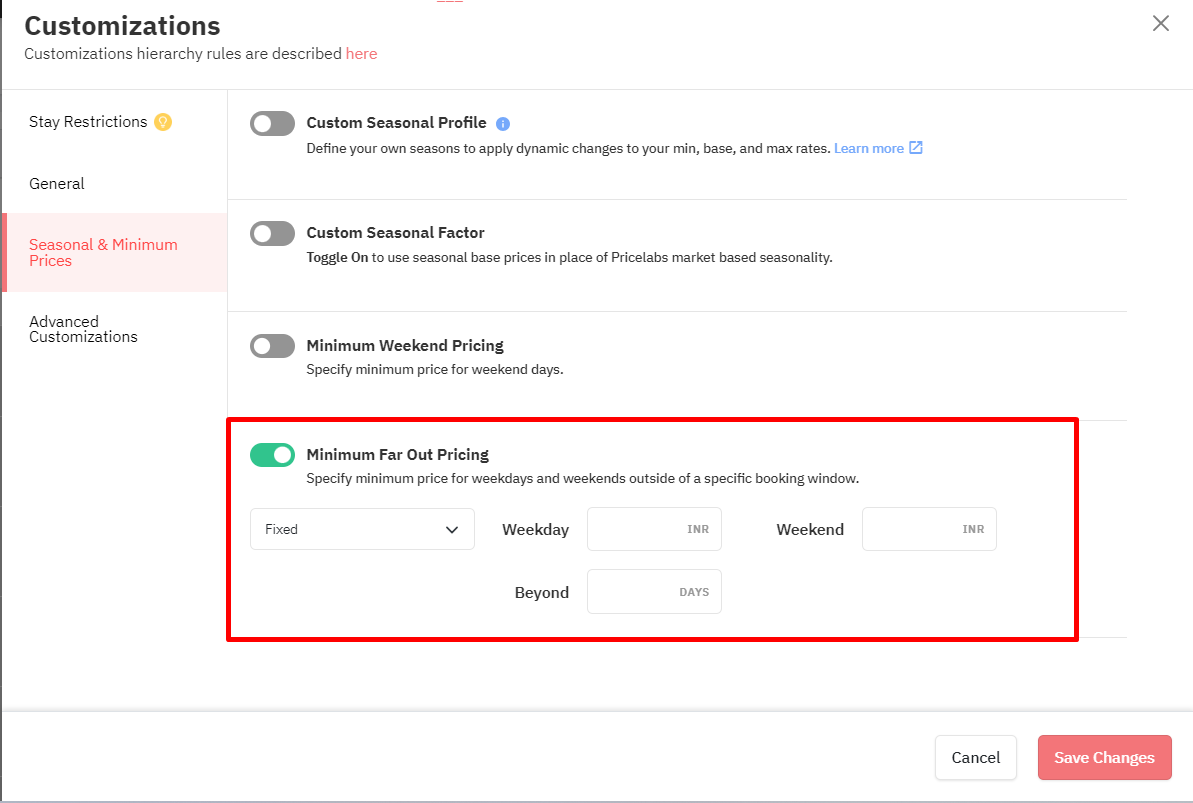Click 'Specify minimum price for weekend days.' text
The image size is (1193, 803).
(435, 370)
